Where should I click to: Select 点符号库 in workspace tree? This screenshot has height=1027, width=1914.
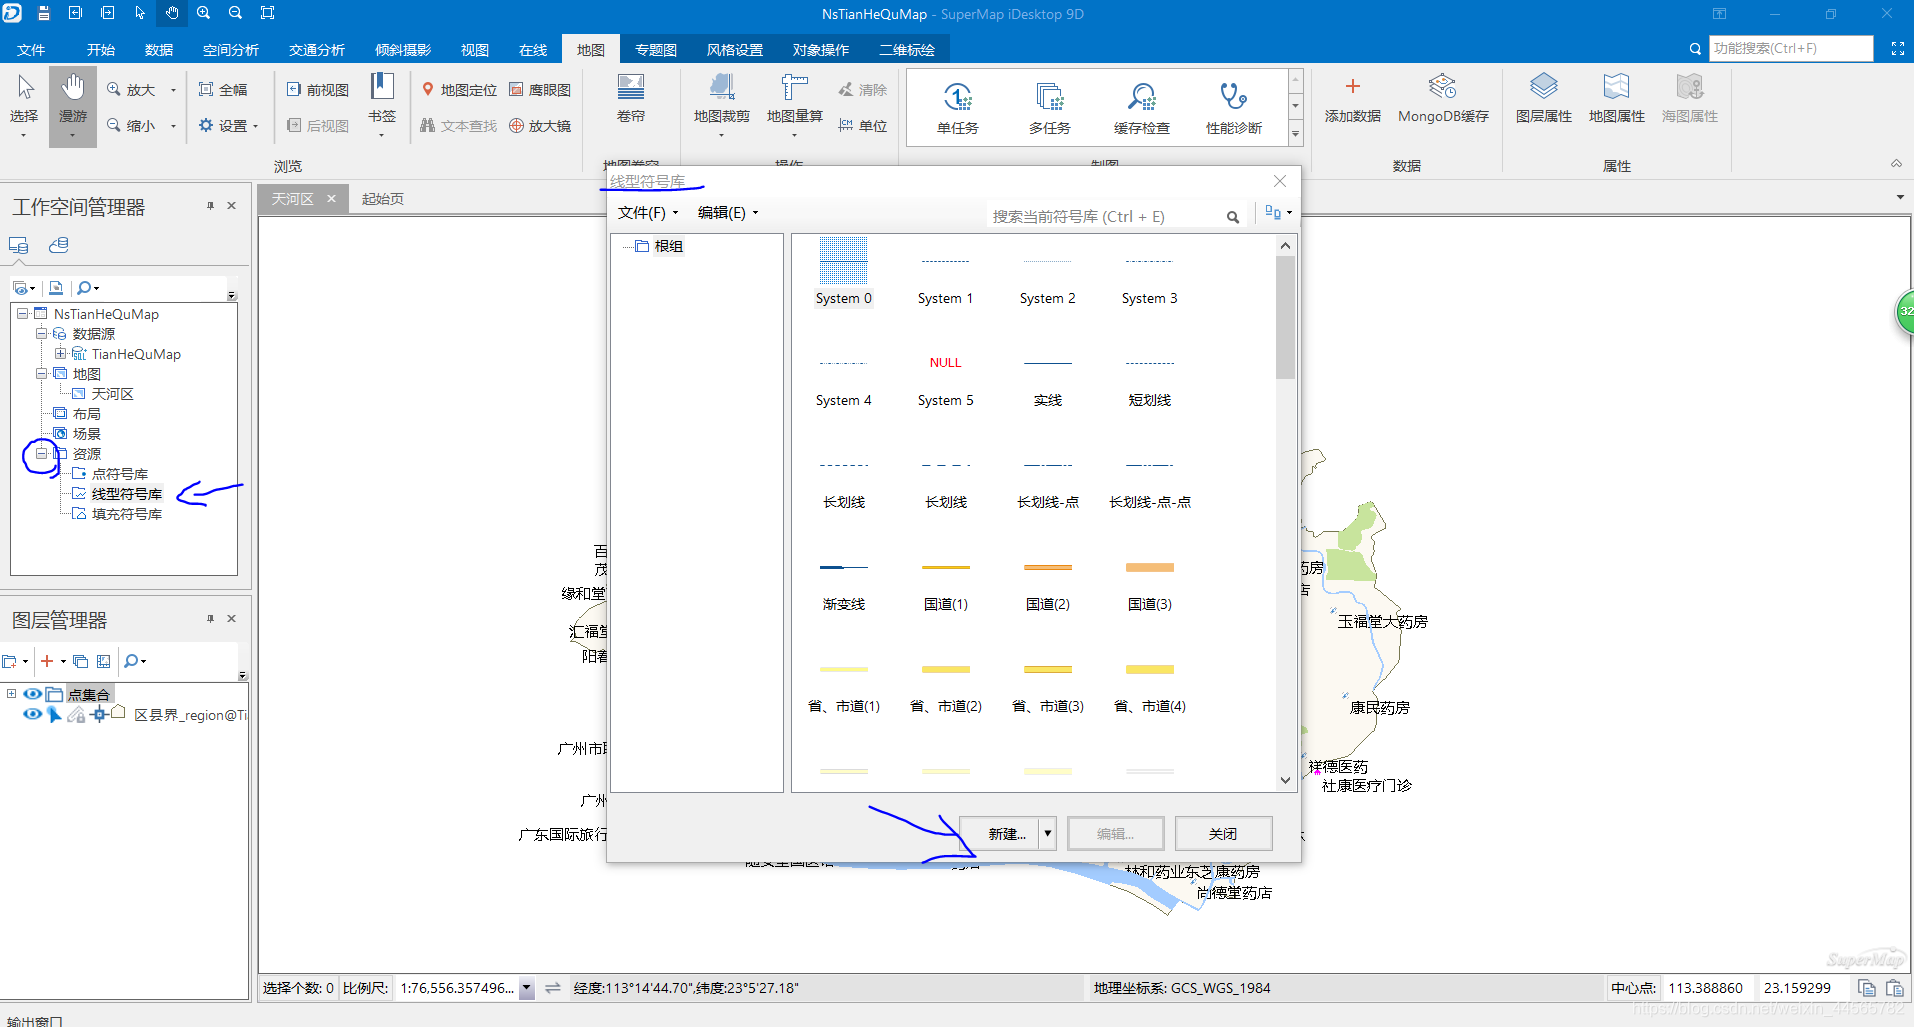[x=120, y=474]
